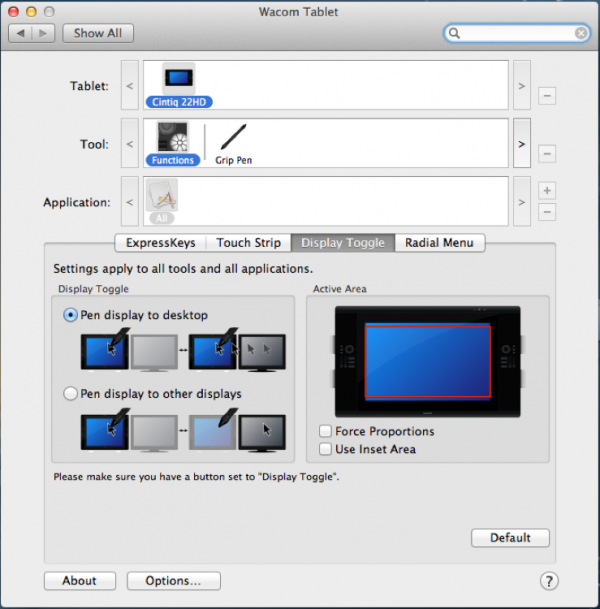
Task: Enable Use Inset Area checkbox
Action: 325,449
